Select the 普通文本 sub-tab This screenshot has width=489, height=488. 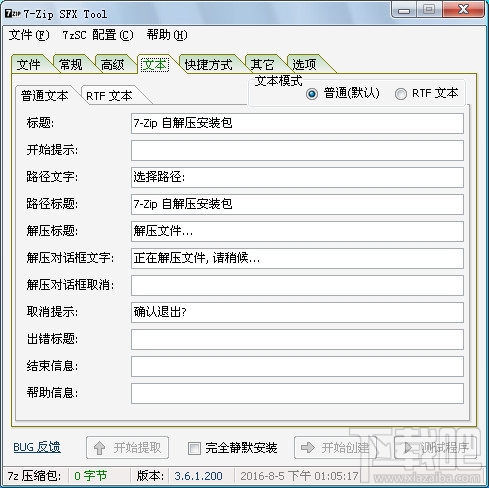[x=45, y=96]
